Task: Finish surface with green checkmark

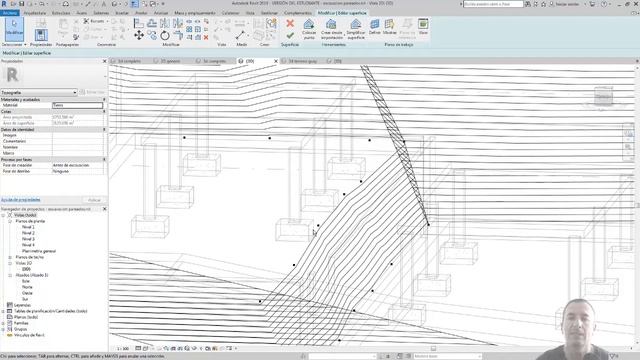Action: coord(290,36)
